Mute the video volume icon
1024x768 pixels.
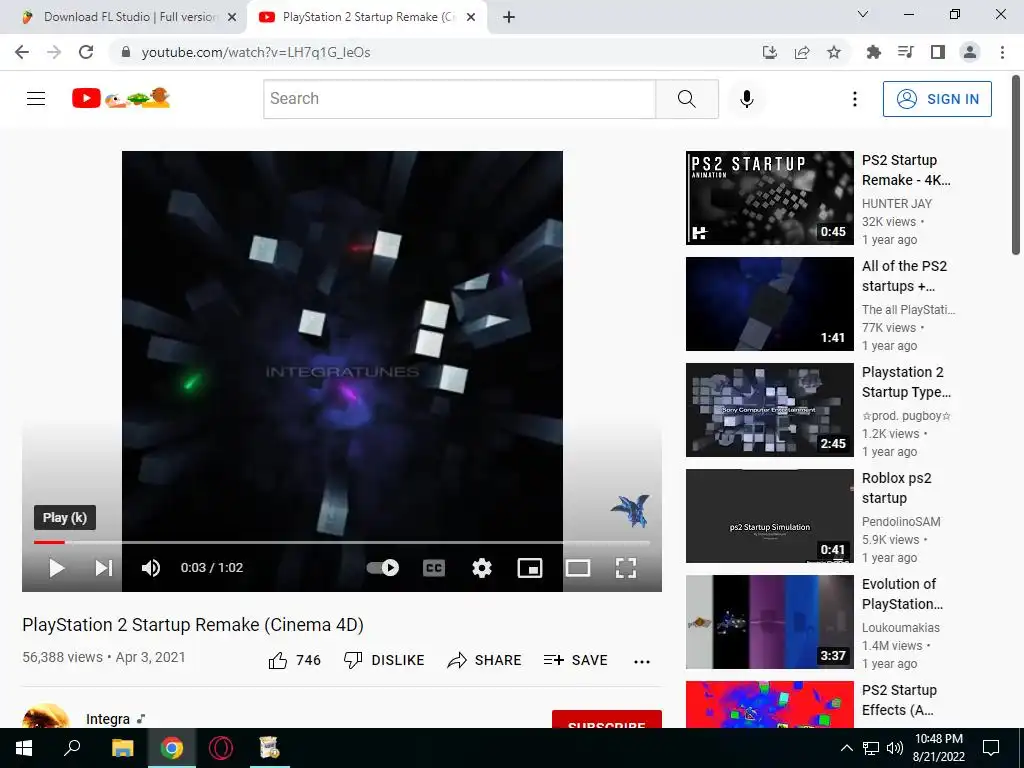pos(151,568)
